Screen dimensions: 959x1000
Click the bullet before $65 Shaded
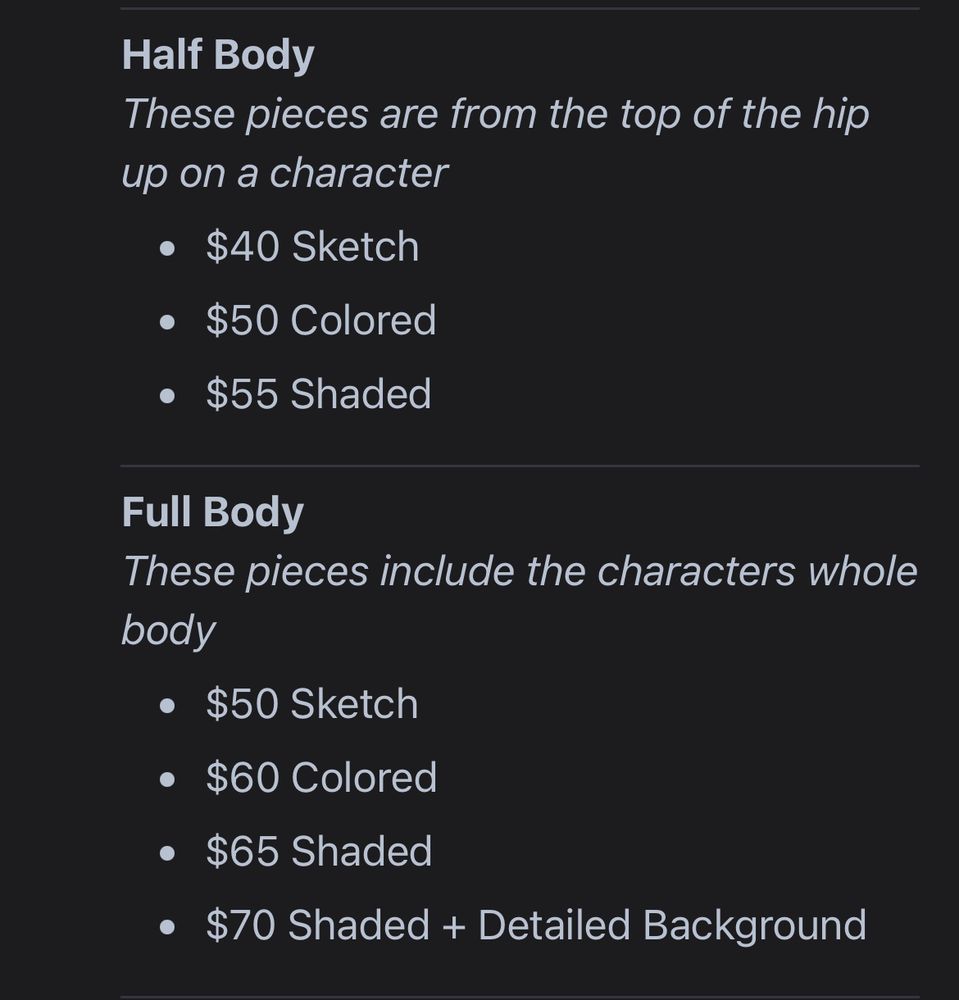coord(167,853)
